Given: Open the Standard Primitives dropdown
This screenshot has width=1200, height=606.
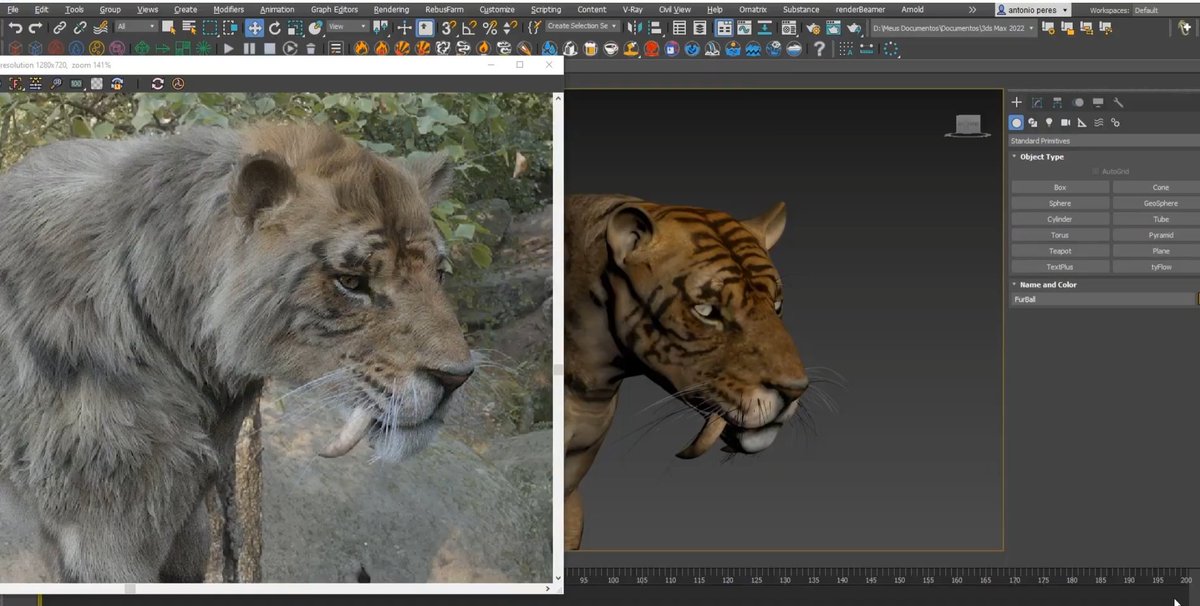Looking at the screenshot, I should pos(1100,140).
